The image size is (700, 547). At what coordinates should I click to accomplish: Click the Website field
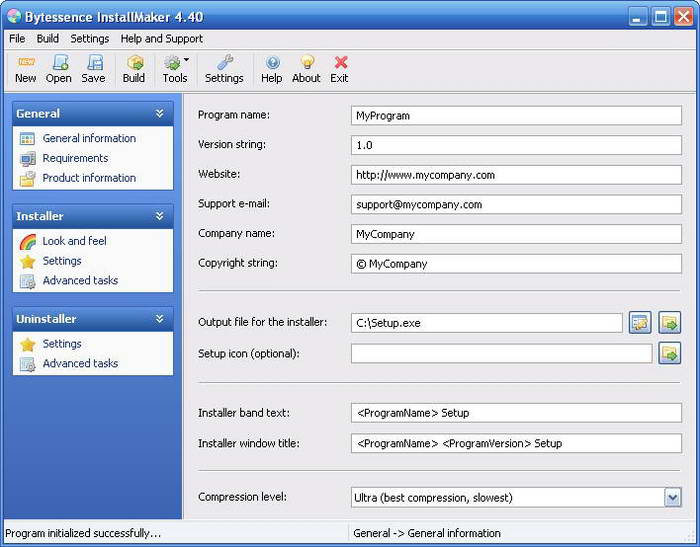click(516, 175)
